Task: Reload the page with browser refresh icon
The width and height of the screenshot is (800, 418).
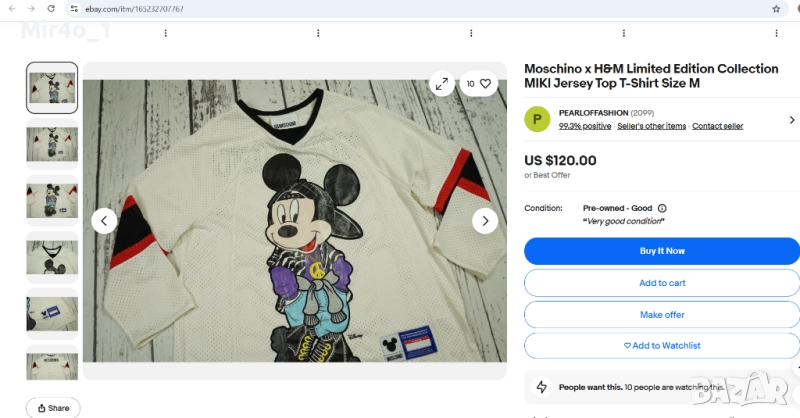Action: tap(51, 8)
